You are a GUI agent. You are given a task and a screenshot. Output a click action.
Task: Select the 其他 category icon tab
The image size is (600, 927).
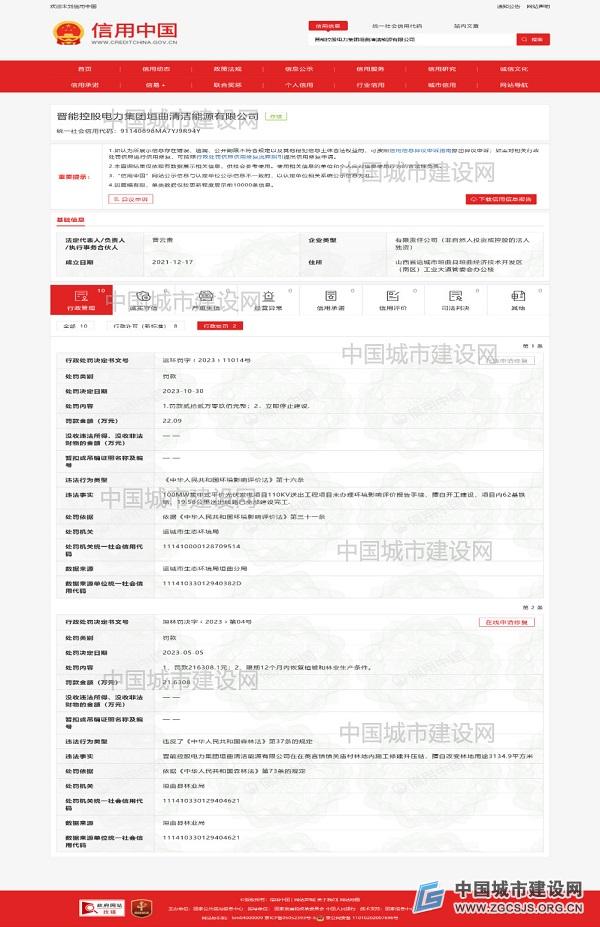pyautogui.click(x=518, y=300)
